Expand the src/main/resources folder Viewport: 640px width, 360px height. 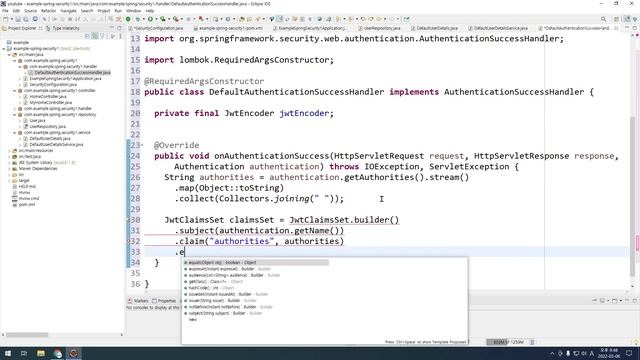9,151
